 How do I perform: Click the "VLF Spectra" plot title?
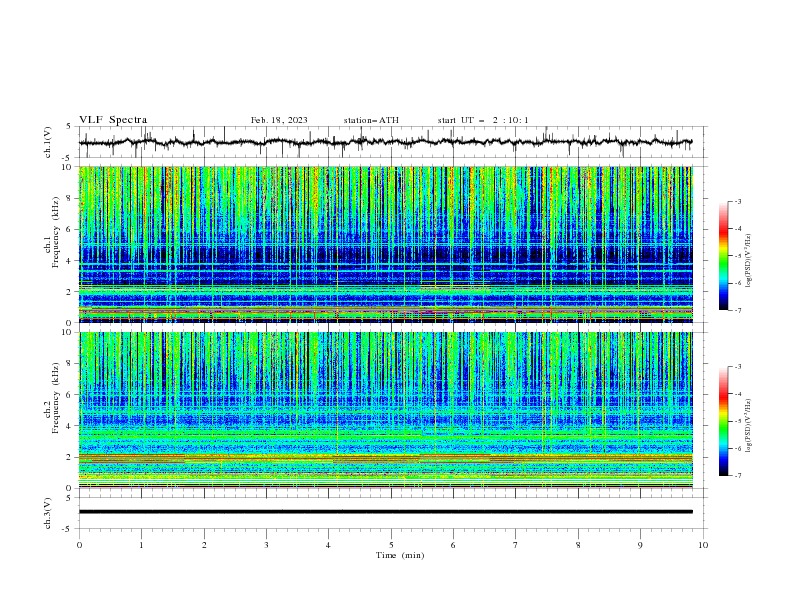point(113,120)
